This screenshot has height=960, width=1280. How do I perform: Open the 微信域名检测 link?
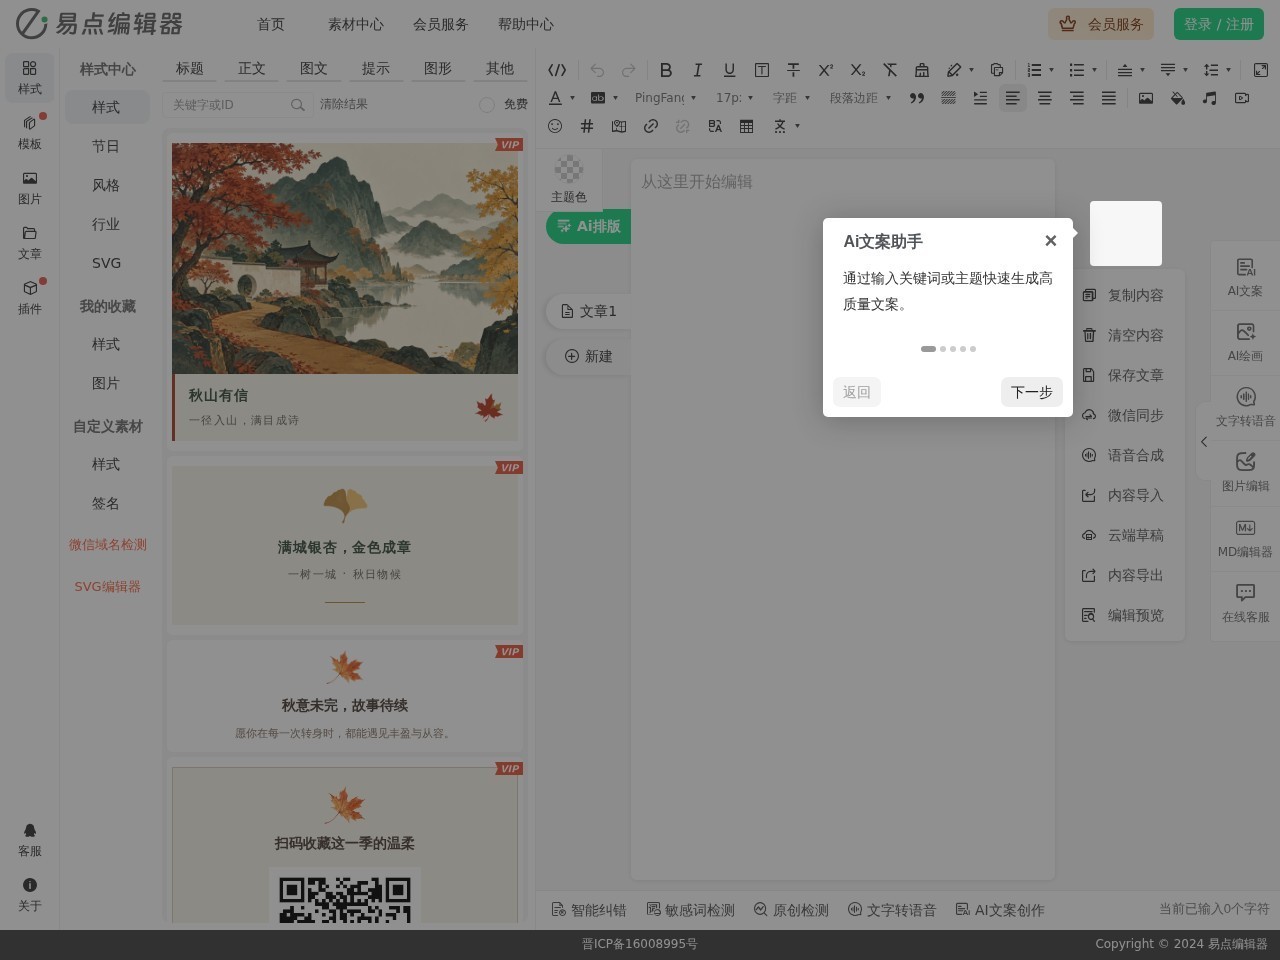(108, 545)
